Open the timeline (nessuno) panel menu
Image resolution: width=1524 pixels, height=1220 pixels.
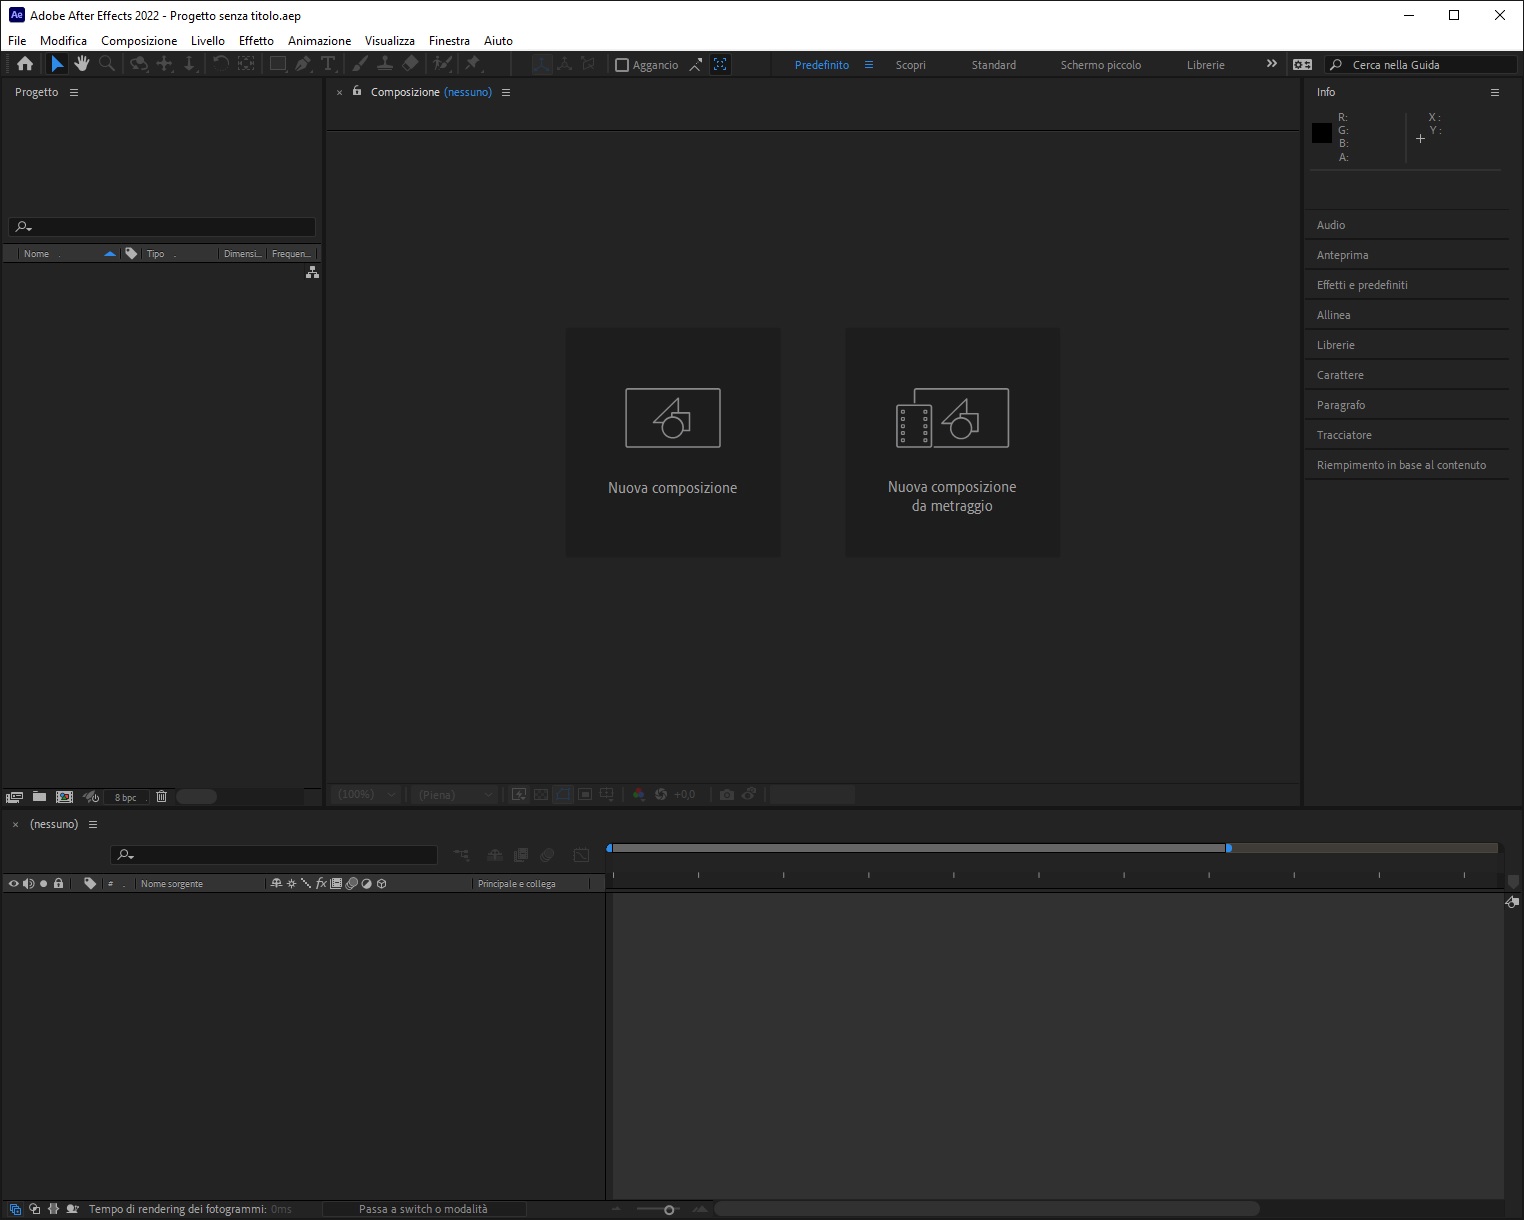click(x=93, y=825)
